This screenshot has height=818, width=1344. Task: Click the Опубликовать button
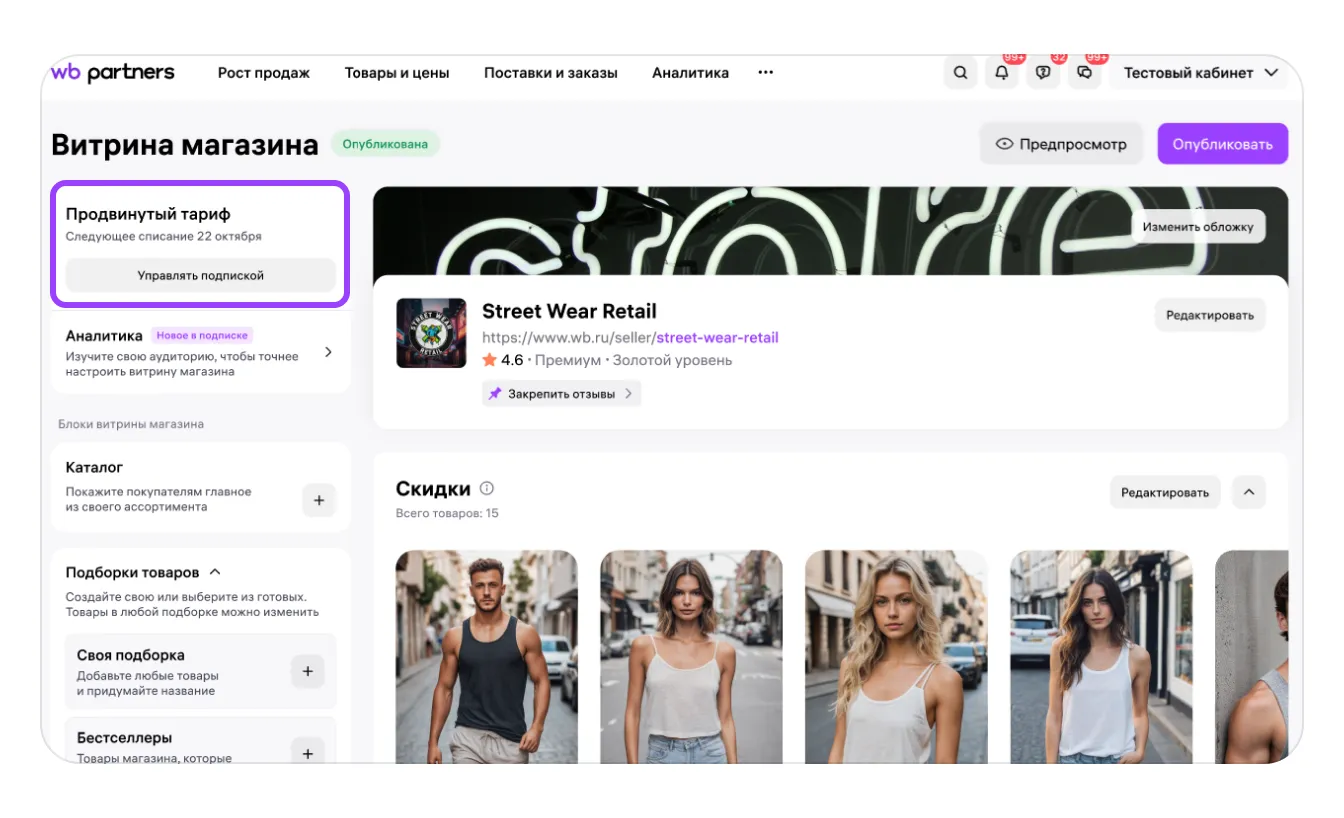[x=1222, y=144]
